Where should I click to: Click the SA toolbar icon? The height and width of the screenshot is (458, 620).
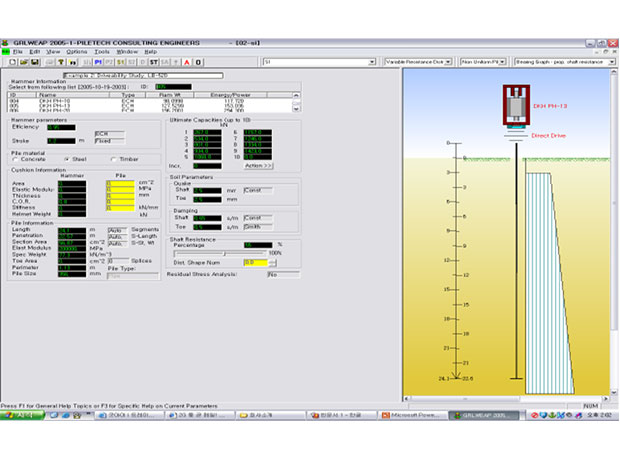point(165,62)
